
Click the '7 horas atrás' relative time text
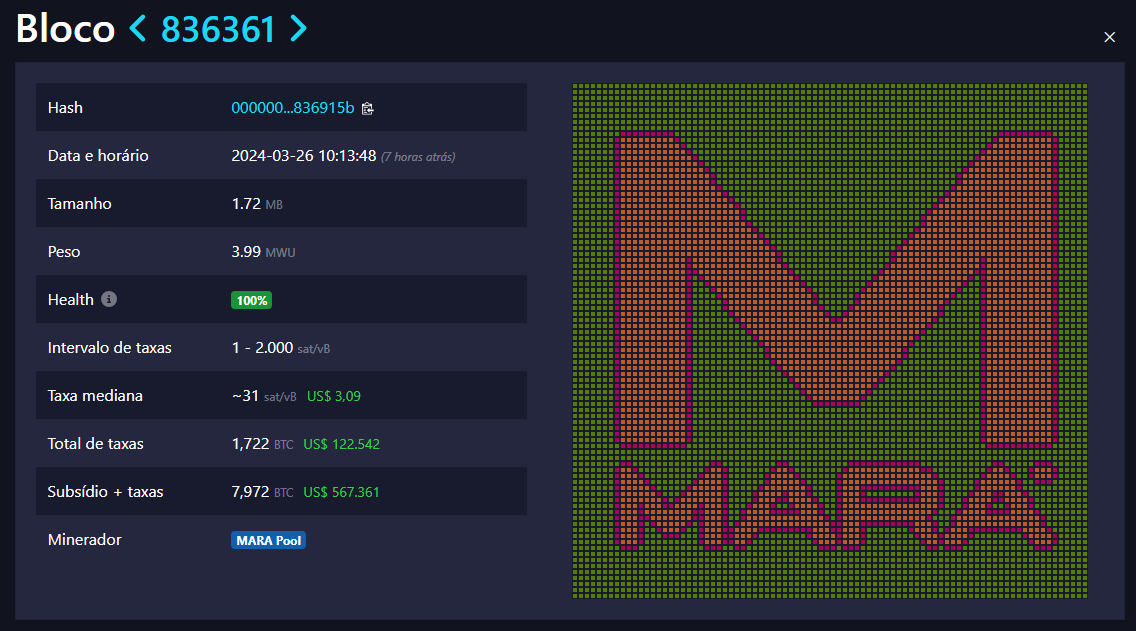pyautogui.click(x=418, y=157)
